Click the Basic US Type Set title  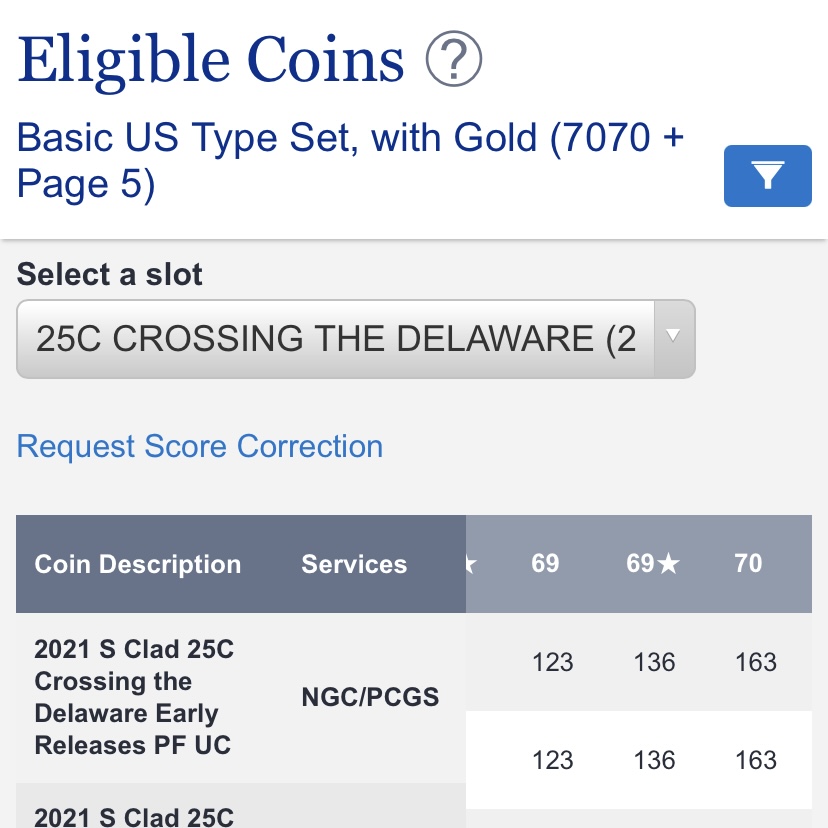(350, 160)
